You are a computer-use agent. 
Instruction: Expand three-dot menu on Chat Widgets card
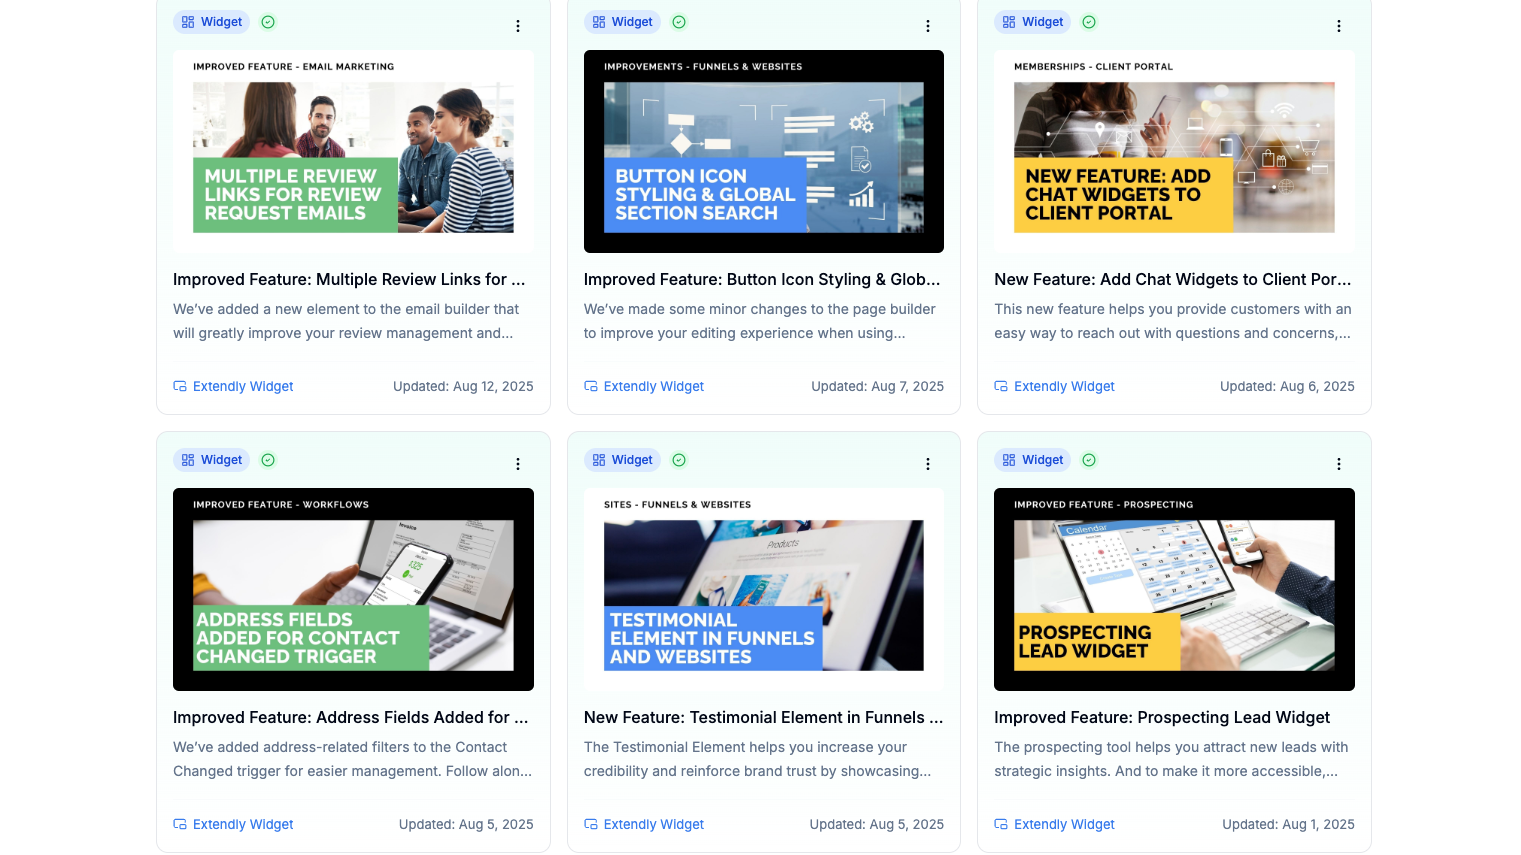click(1339, 26)
